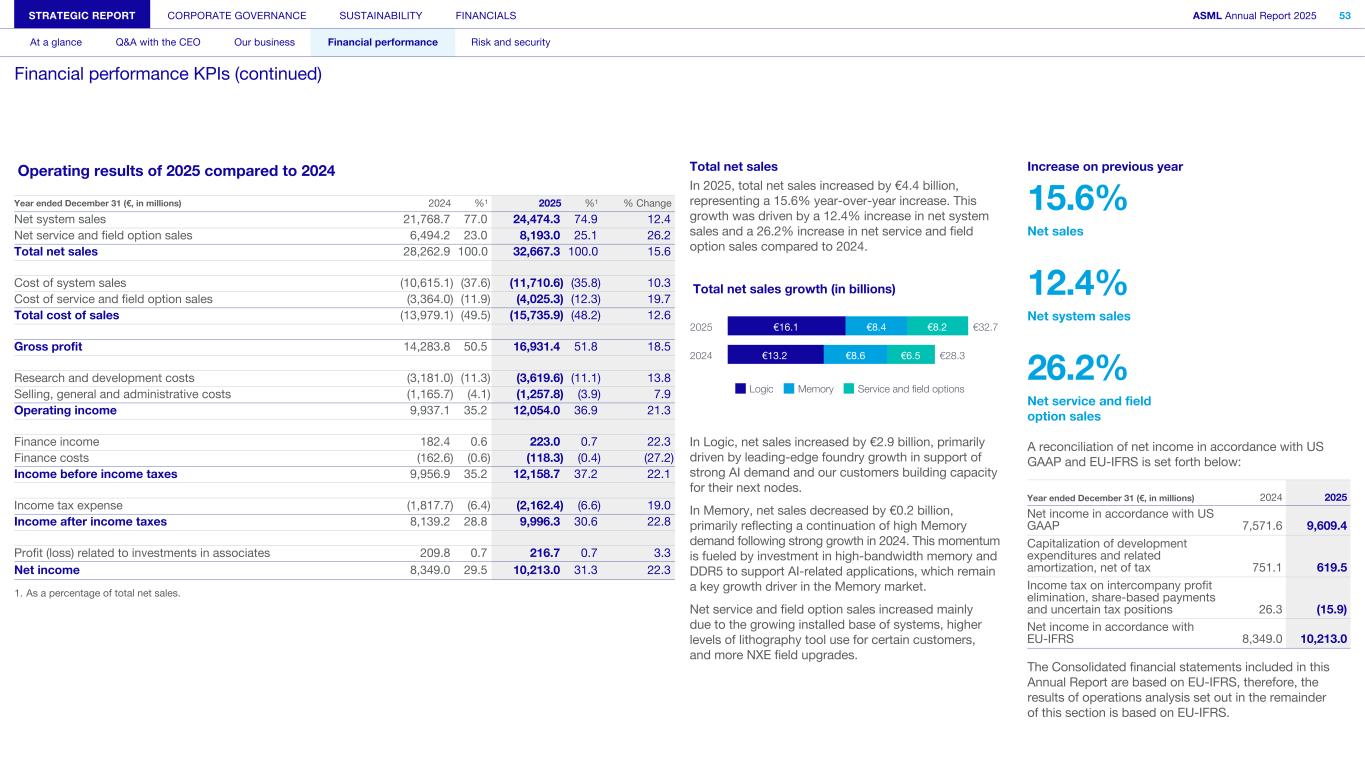Select the At a glance sub-tab
Viewport: 1365px width, 769px height.
click(x=56, y=42)
